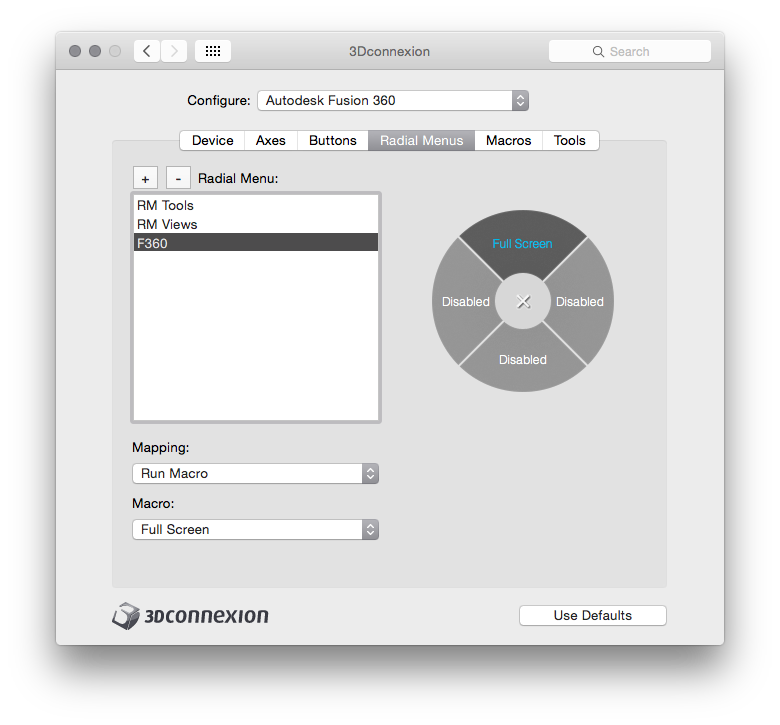This screenshot has height=725, width=780.
Task: Show all preferences grid icon
Action: coord(213,51)
